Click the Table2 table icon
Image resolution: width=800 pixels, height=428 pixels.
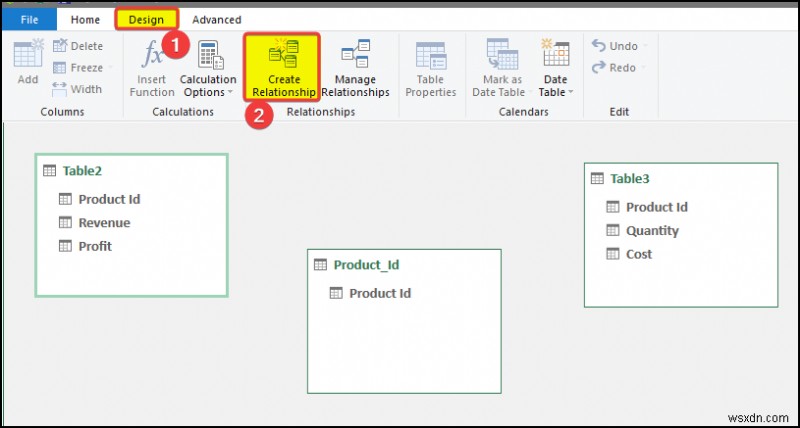tap(49, 170)
